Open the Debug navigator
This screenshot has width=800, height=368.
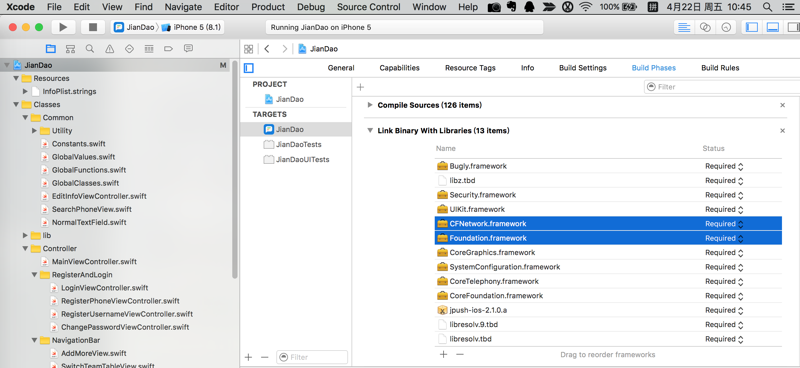pos(149,49)
